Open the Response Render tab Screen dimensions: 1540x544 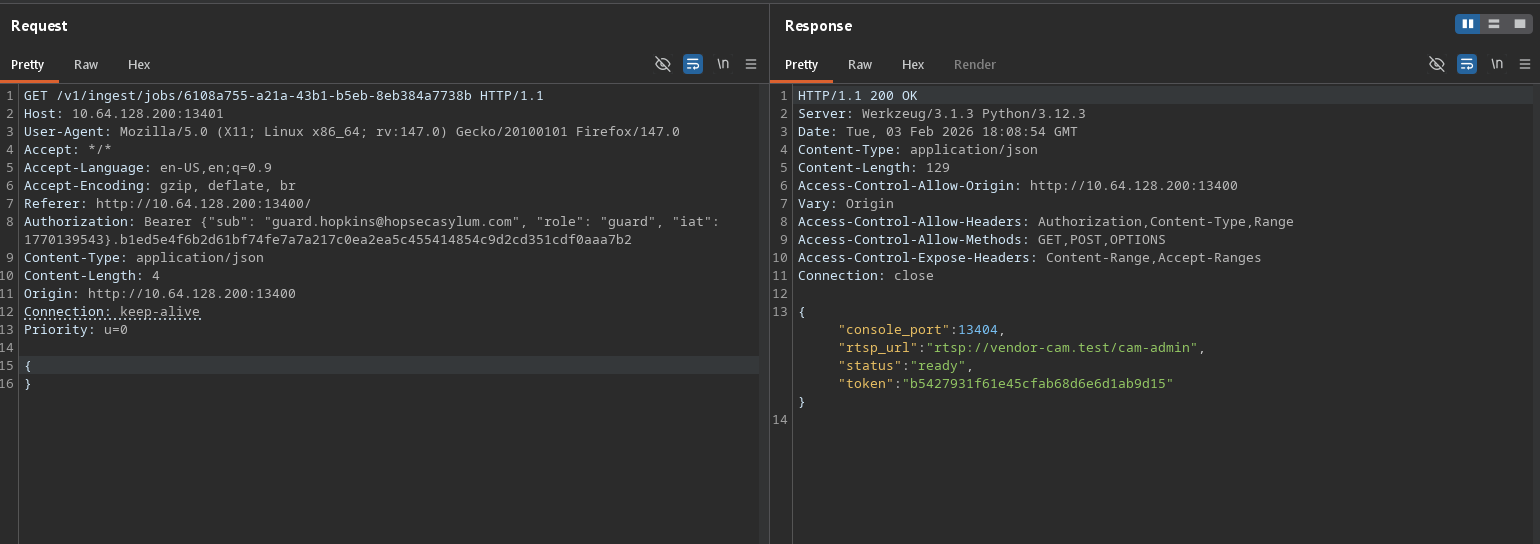(974, 65)
